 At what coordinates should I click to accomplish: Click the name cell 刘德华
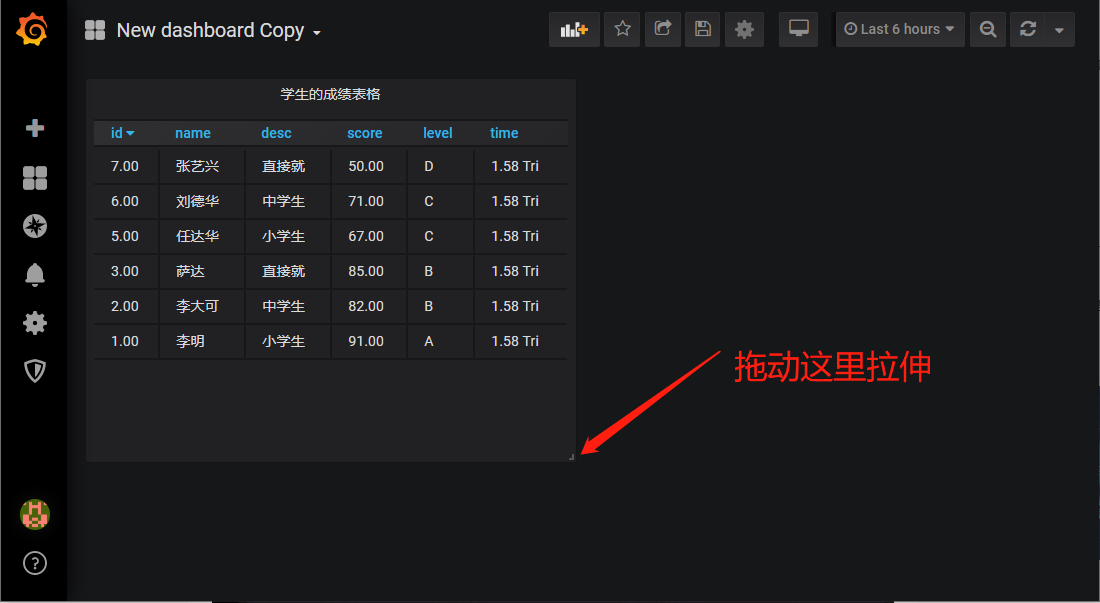tap(202, 201)
